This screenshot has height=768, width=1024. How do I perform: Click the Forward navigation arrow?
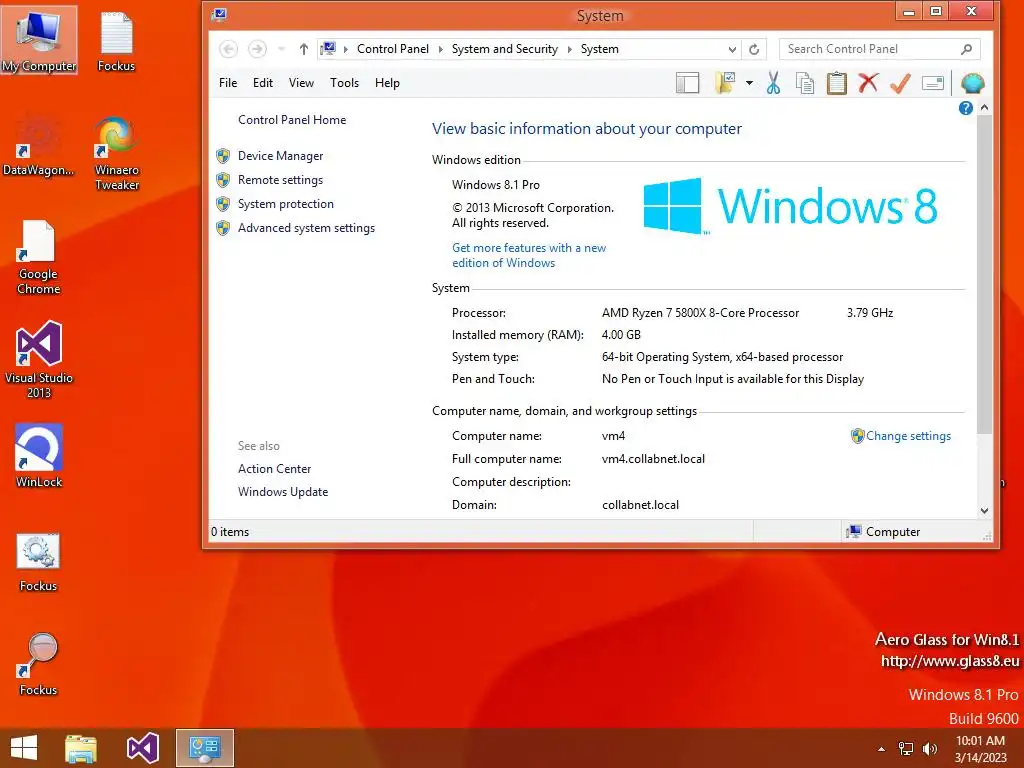click(x=257, y=49)
